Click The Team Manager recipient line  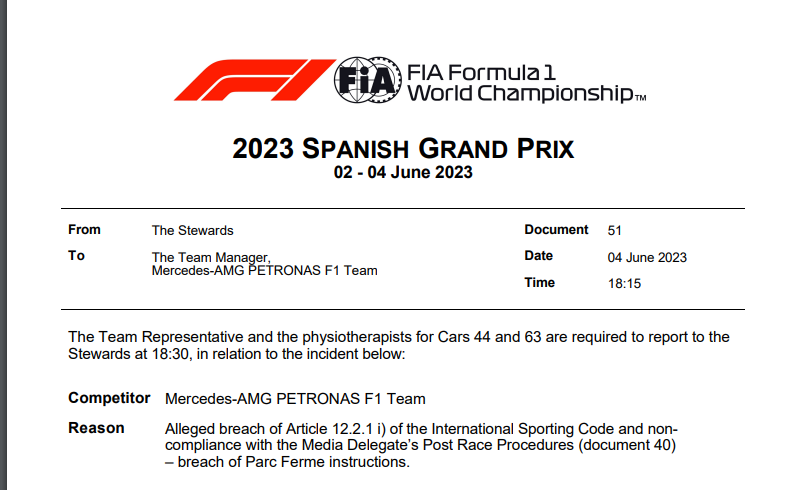pos(210,257)
